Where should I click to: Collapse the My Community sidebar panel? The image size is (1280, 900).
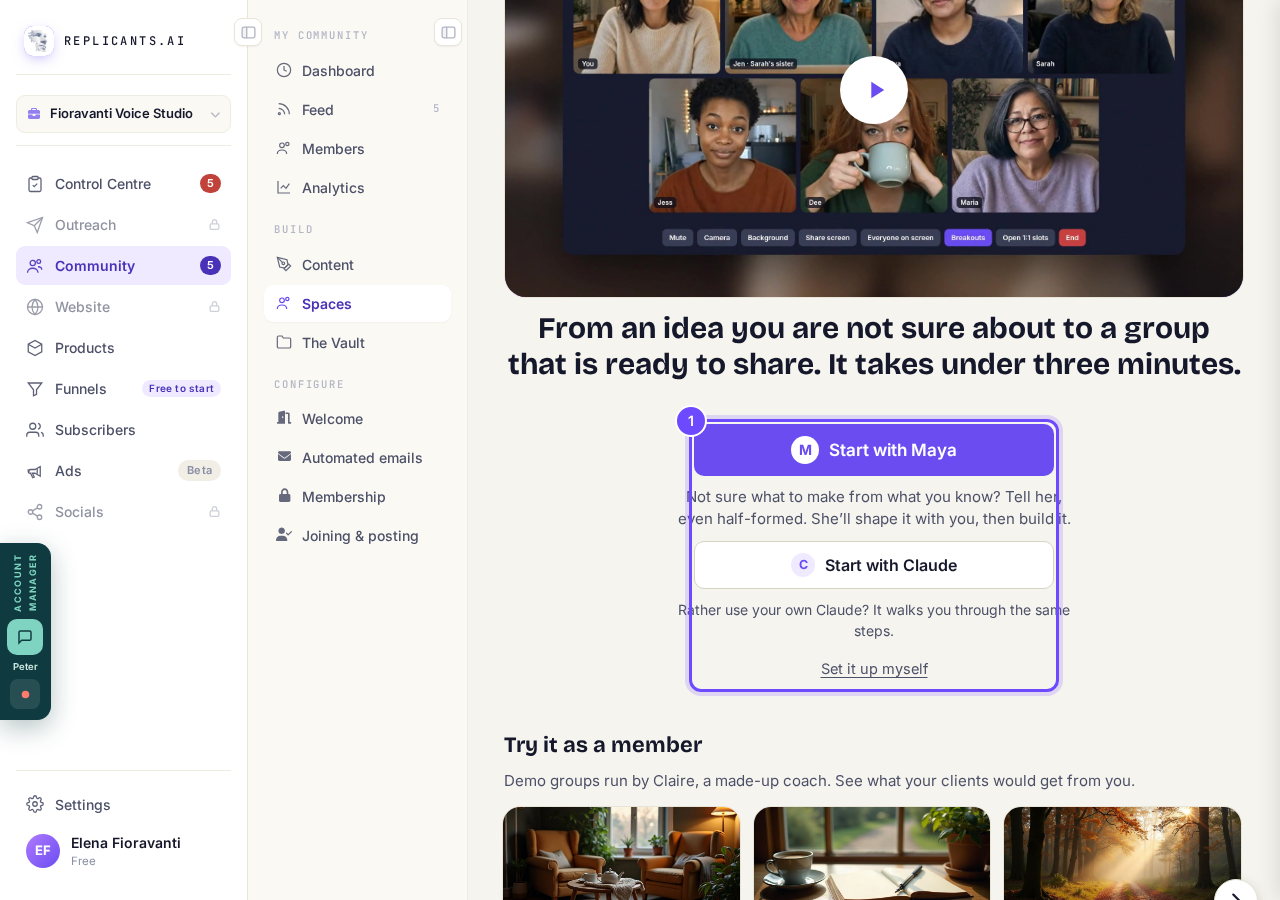point(448,32)
